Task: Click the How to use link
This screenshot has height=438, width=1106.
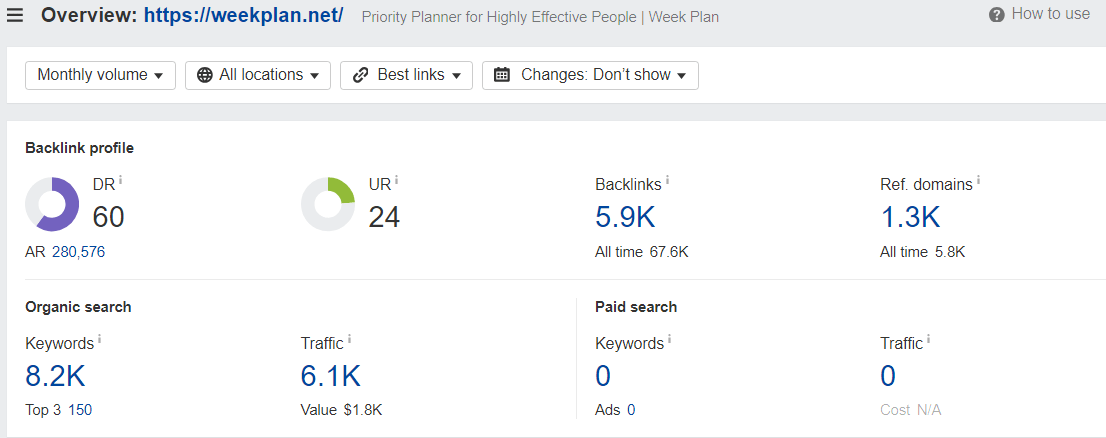Action: 1050,14
